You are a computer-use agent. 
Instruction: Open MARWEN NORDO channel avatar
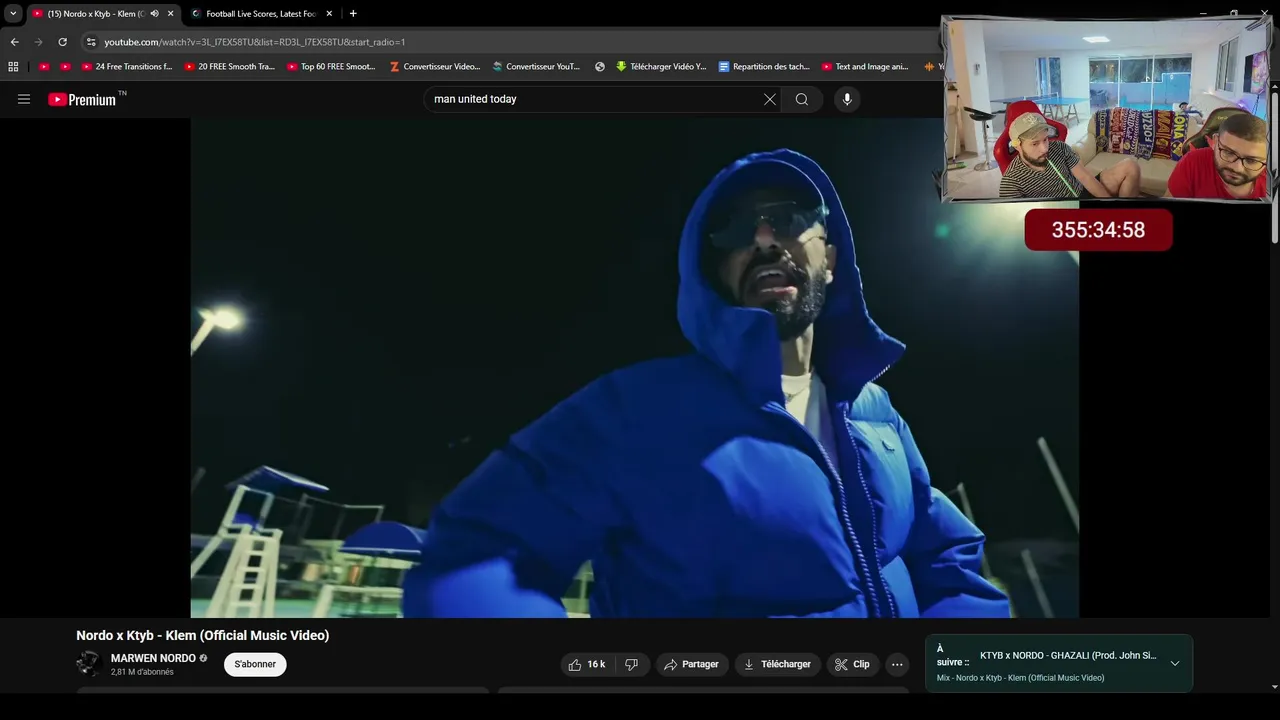(x=89, y=664)
